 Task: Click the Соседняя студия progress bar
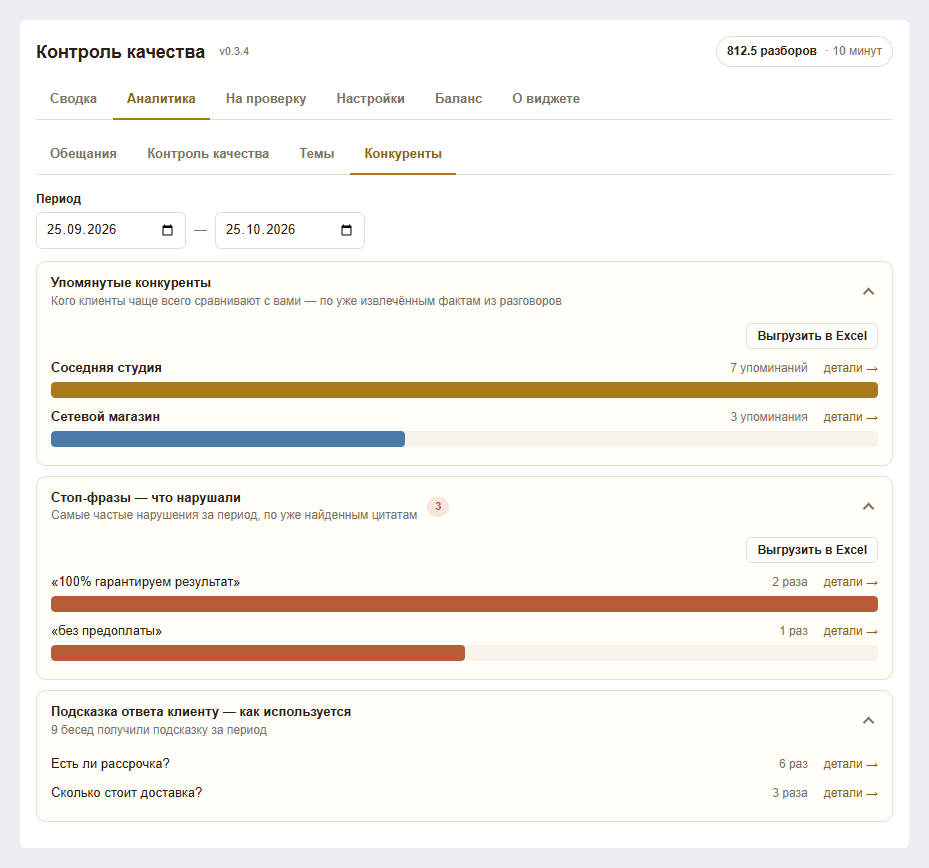pos(464,390)
